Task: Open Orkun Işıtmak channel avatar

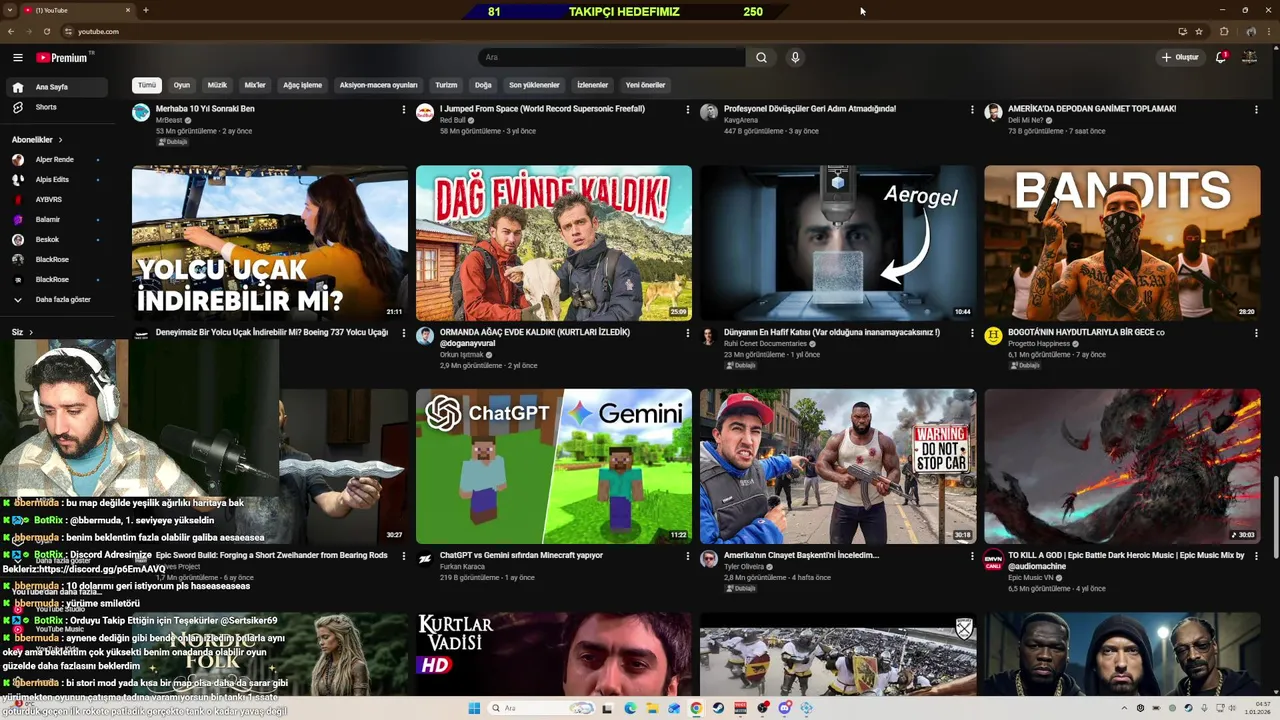Action: 425,336
